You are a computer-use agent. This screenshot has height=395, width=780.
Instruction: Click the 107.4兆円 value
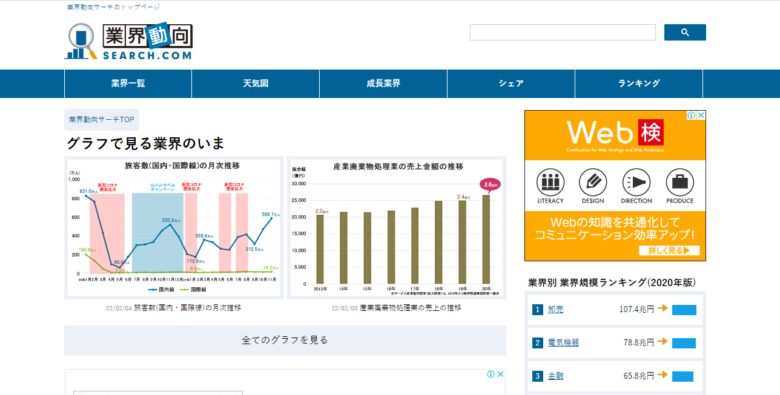636,309
